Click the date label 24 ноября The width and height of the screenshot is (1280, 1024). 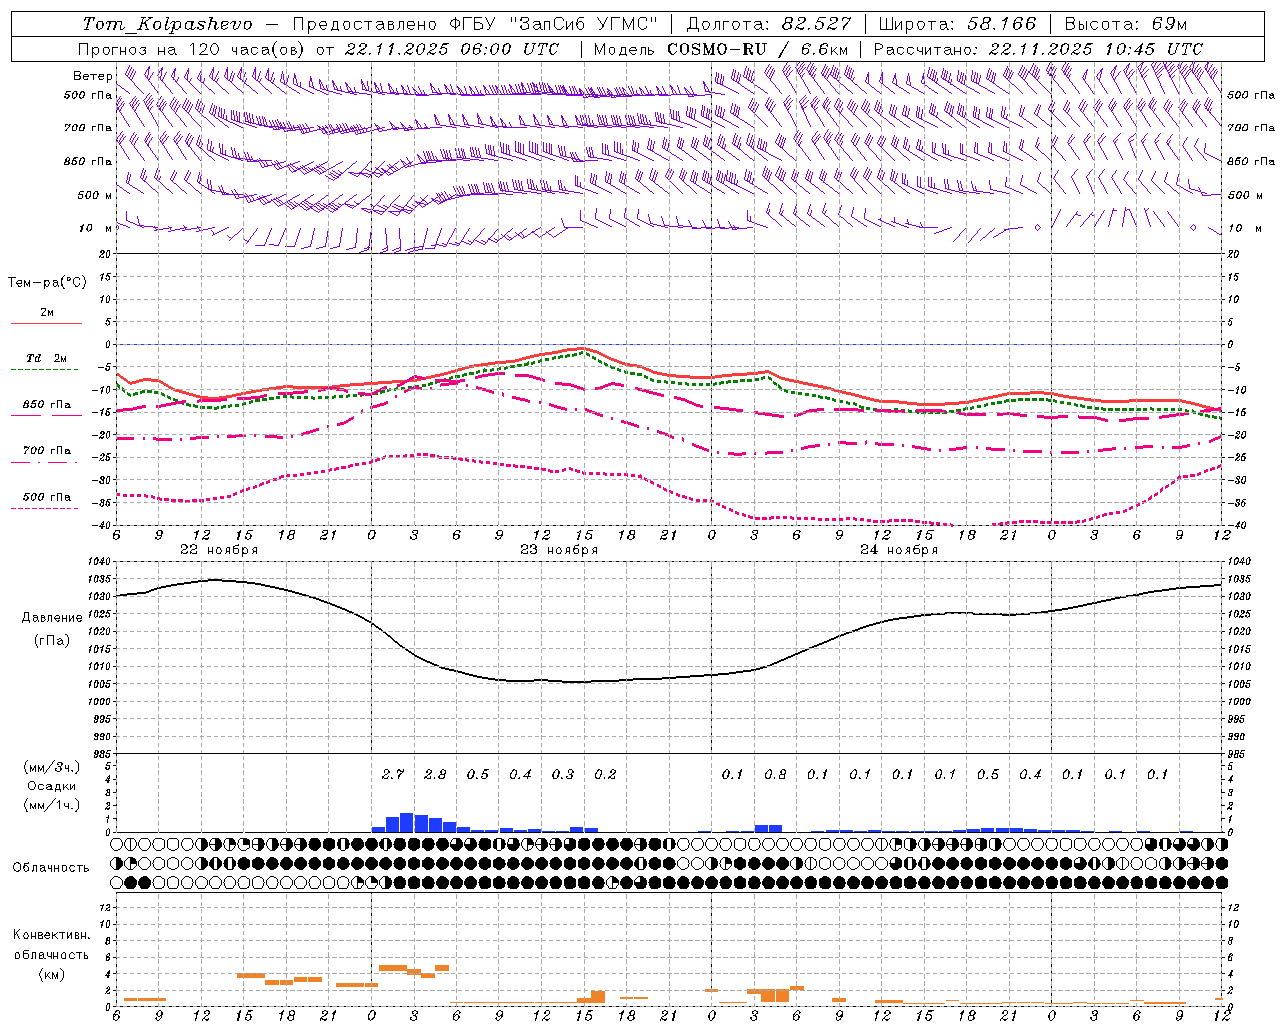899,550
